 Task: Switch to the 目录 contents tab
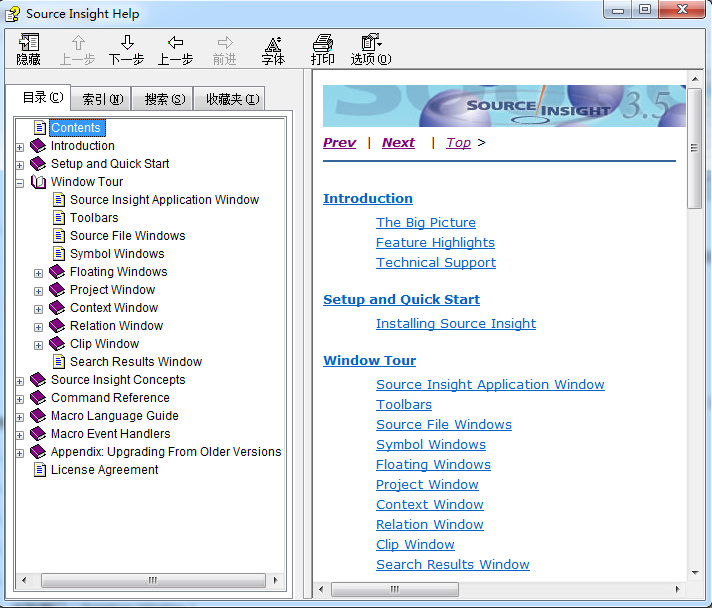(x=39, y=97)
